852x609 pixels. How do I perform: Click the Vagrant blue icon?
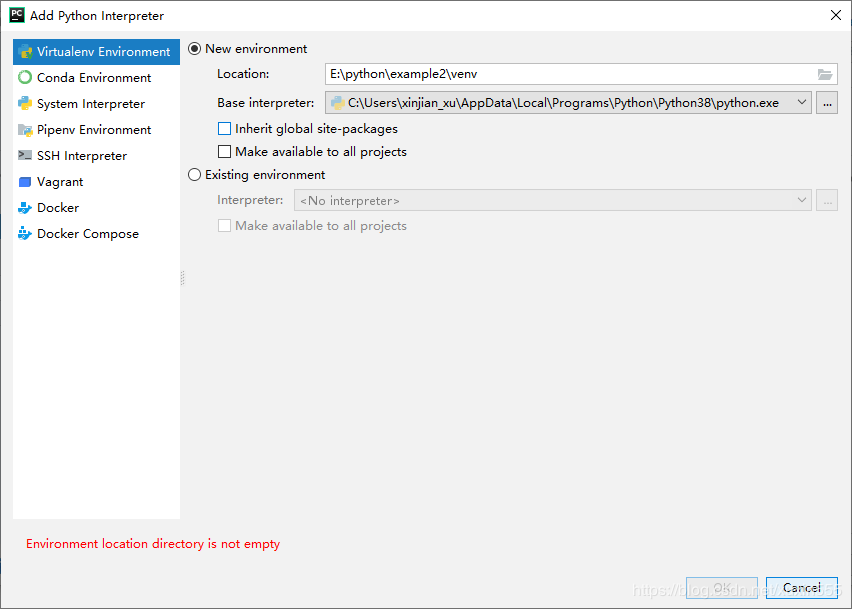click(25, 182)
